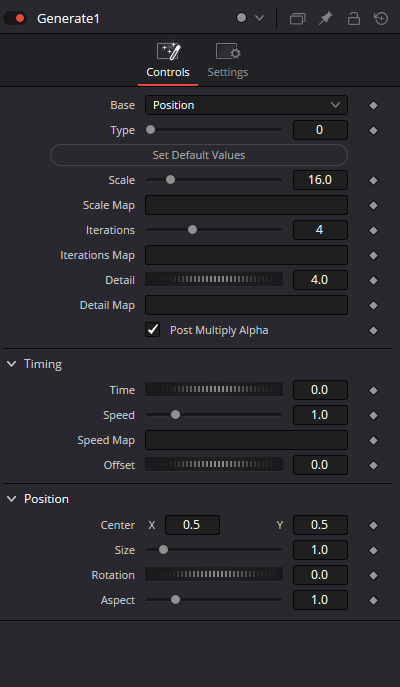Click the Generate1 node name text
This screenshot has height=687, width=400.
pyautogui.click(x=68, y=18)
